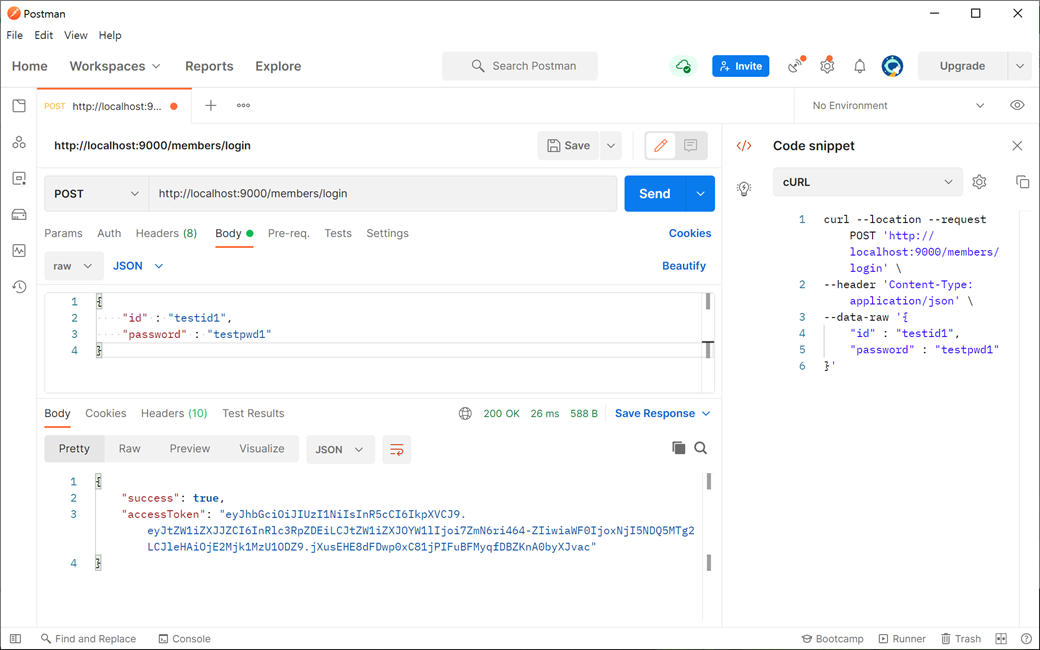Open the History sidebar icon
The image size is (1040, 650).
click(19, 287)
